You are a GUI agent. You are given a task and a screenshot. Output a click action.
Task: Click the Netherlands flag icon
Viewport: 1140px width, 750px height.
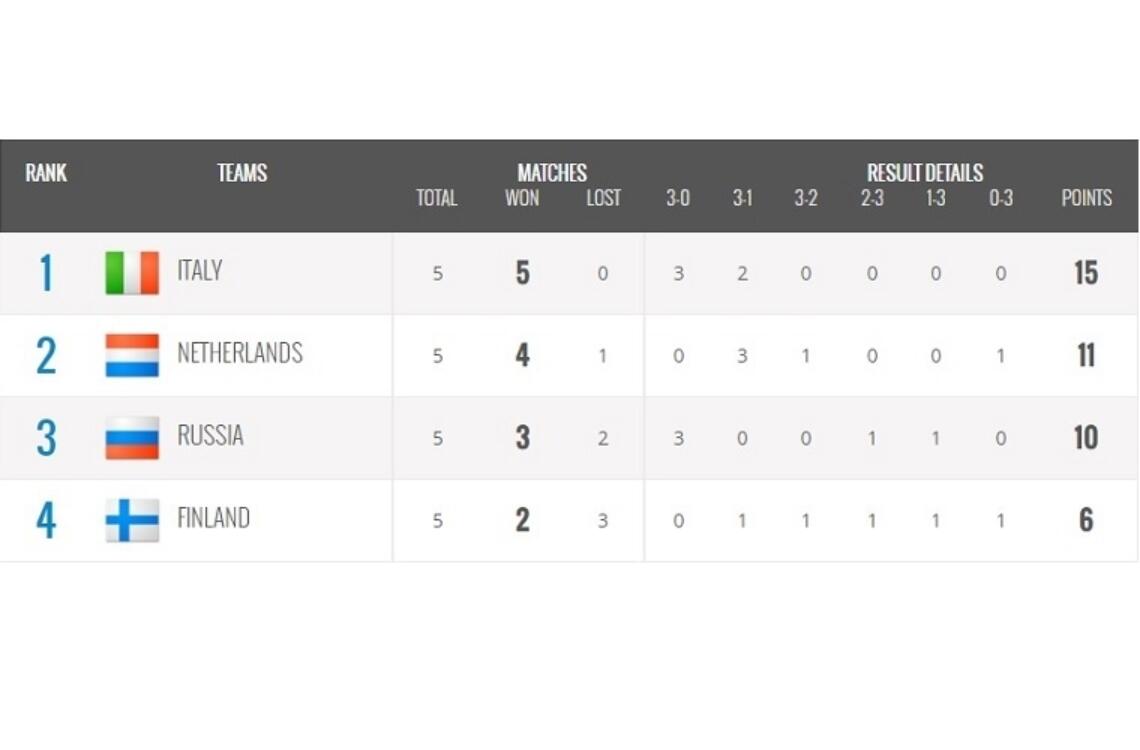[x=132, y=355]
